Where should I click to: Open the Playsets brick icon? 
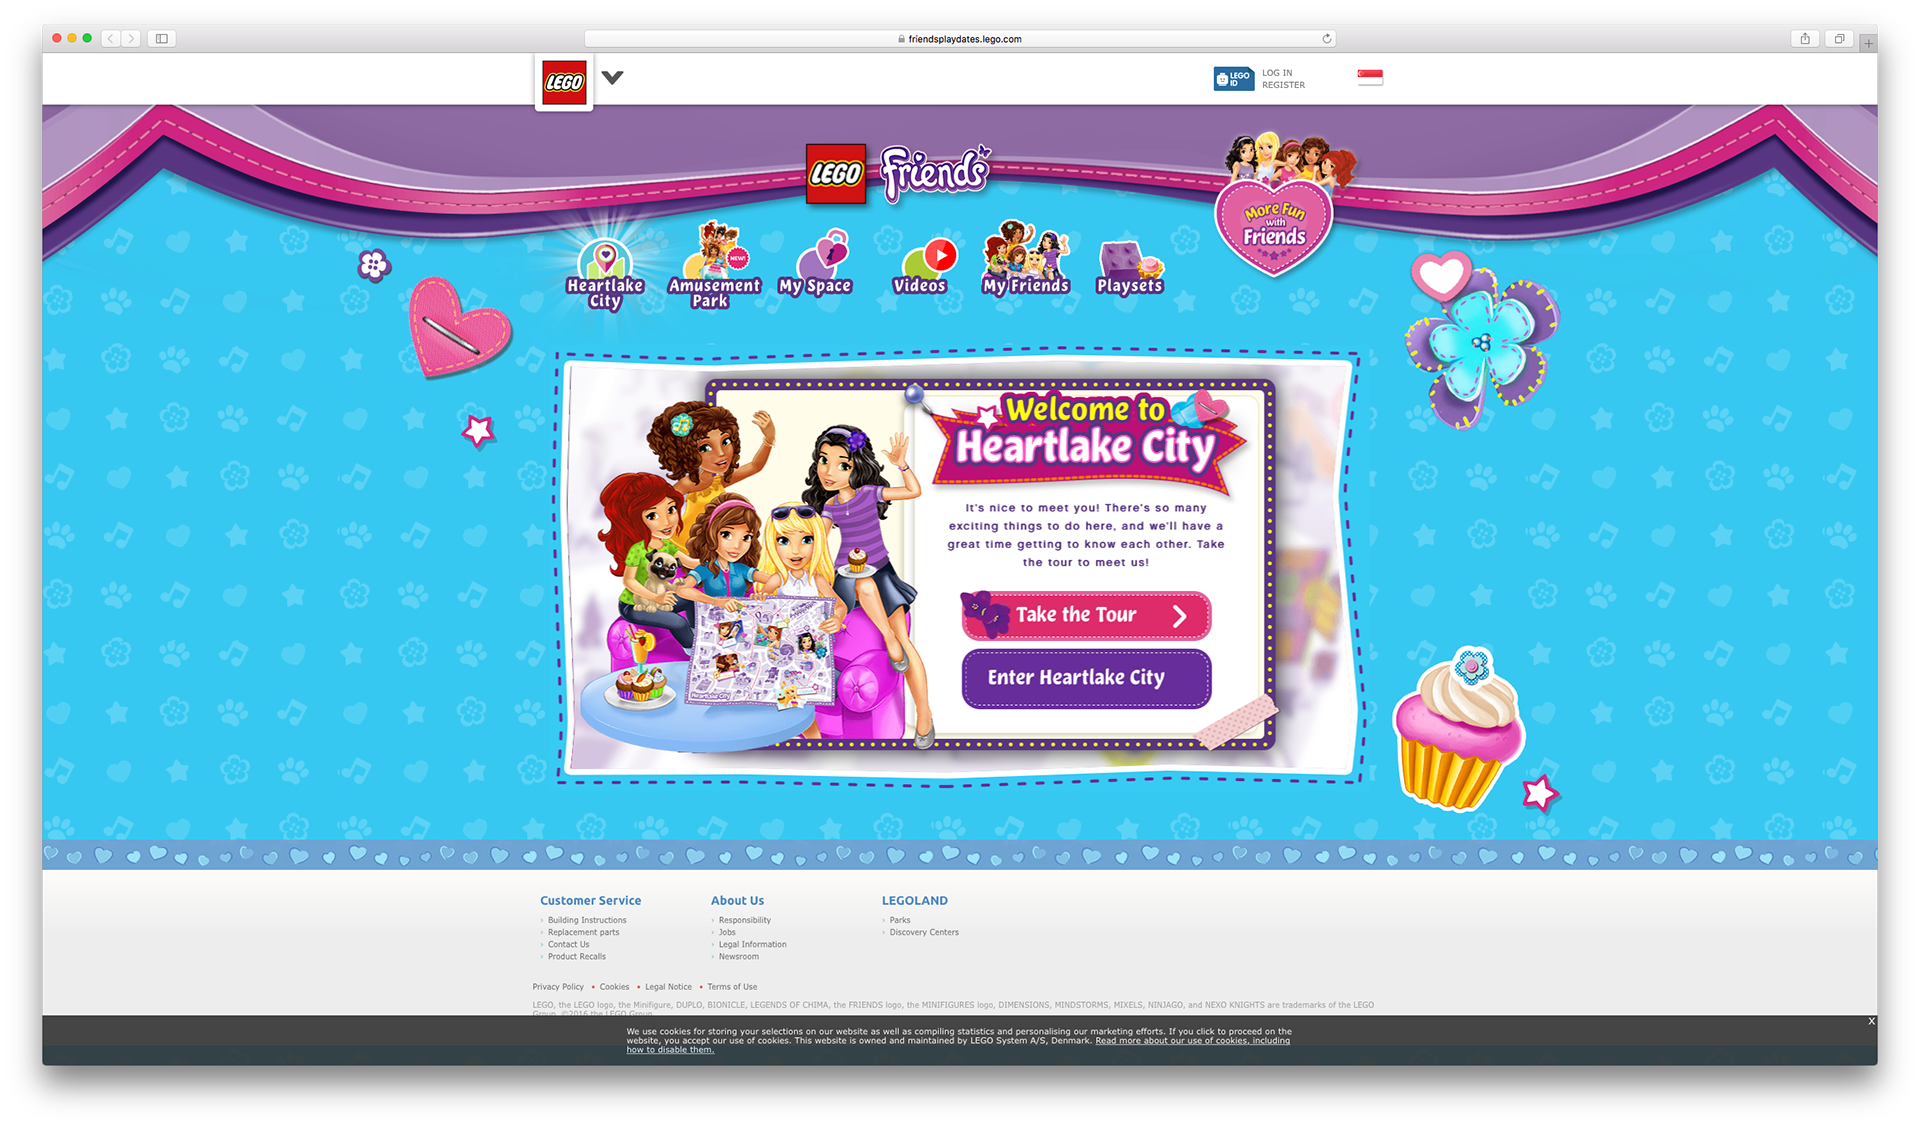[1130, 268]
